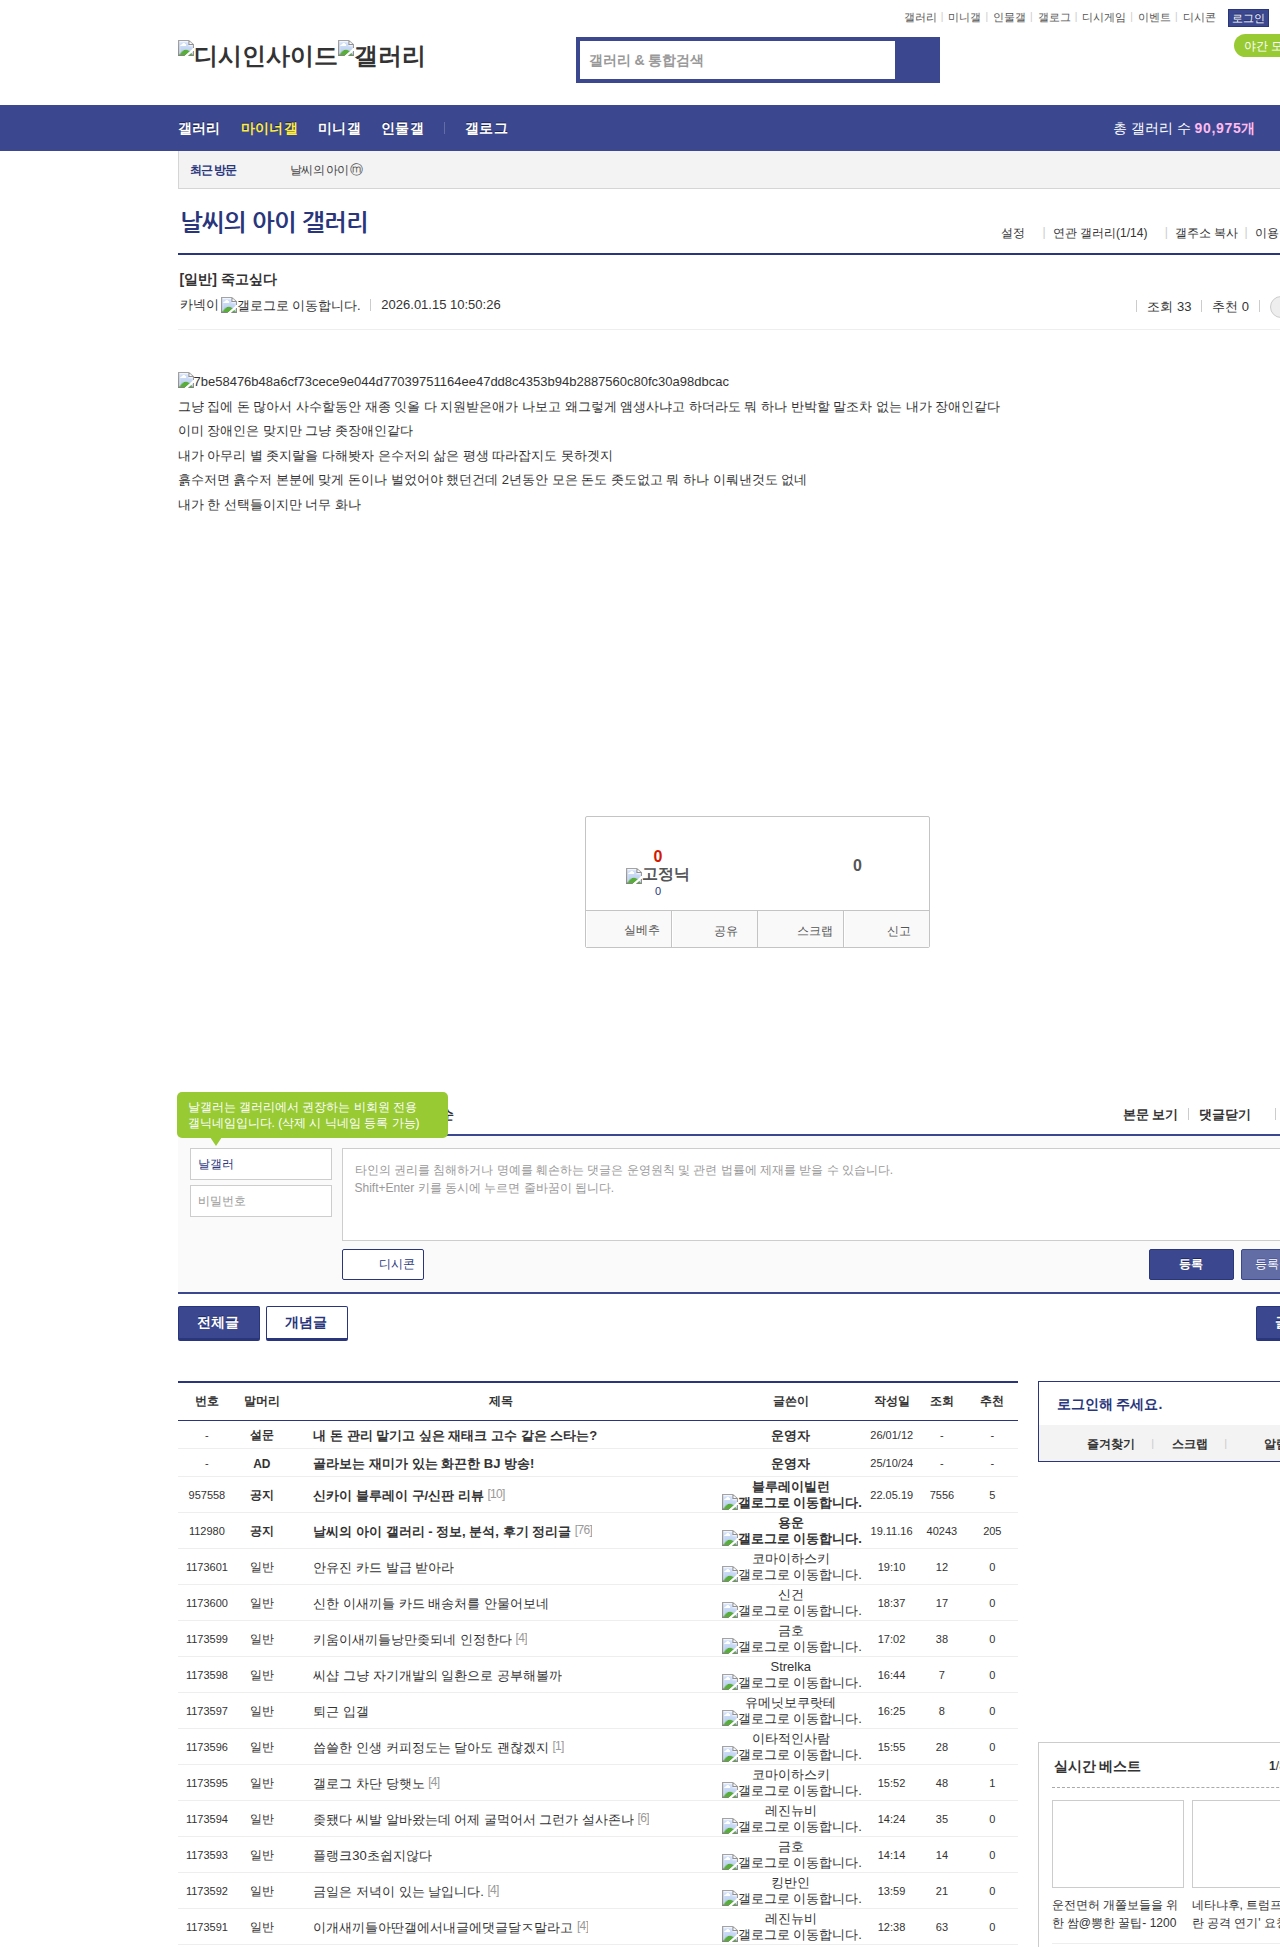The height and width of the screenshot is (1947, 1280).
Task: Focus the 갤러리 & 통합검색 search field
Action: tap(737, 60)
